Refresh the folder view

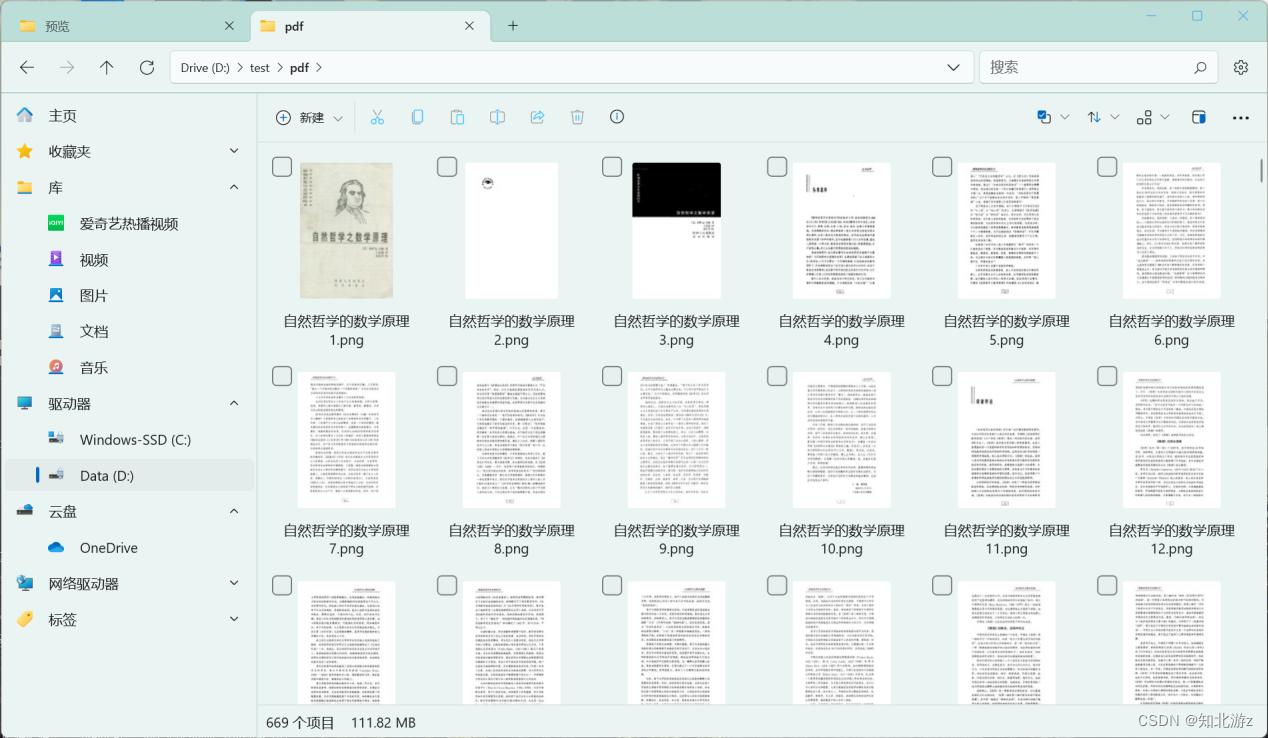[146, 67]
